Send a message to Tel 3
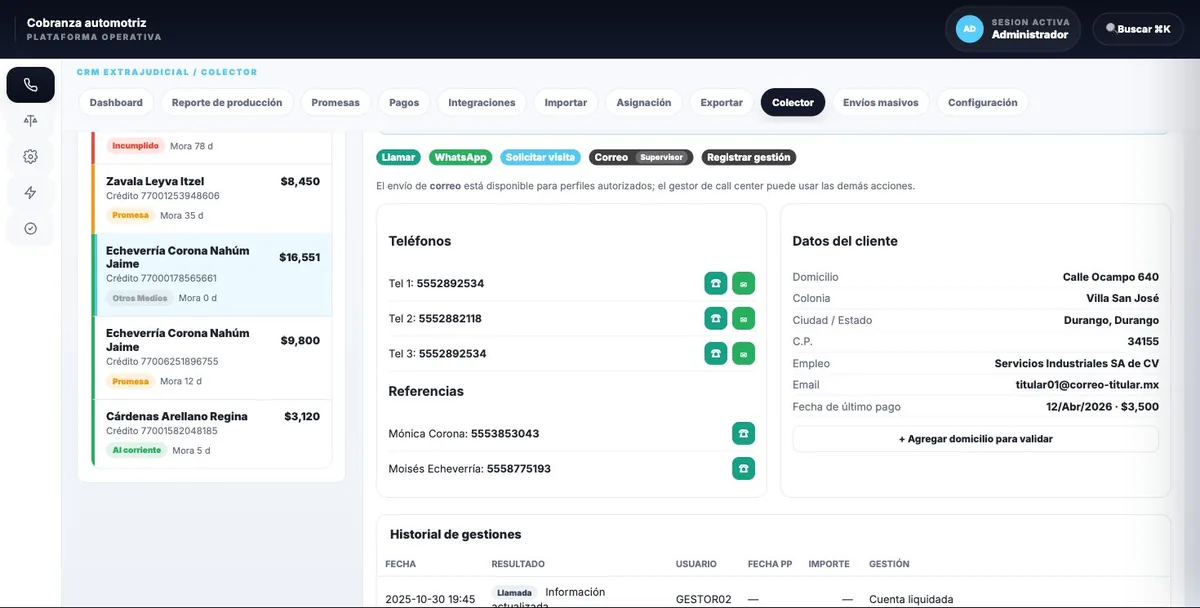This screenshot has width=1200, height=608. pyautogui.click(x=743, y=353)
